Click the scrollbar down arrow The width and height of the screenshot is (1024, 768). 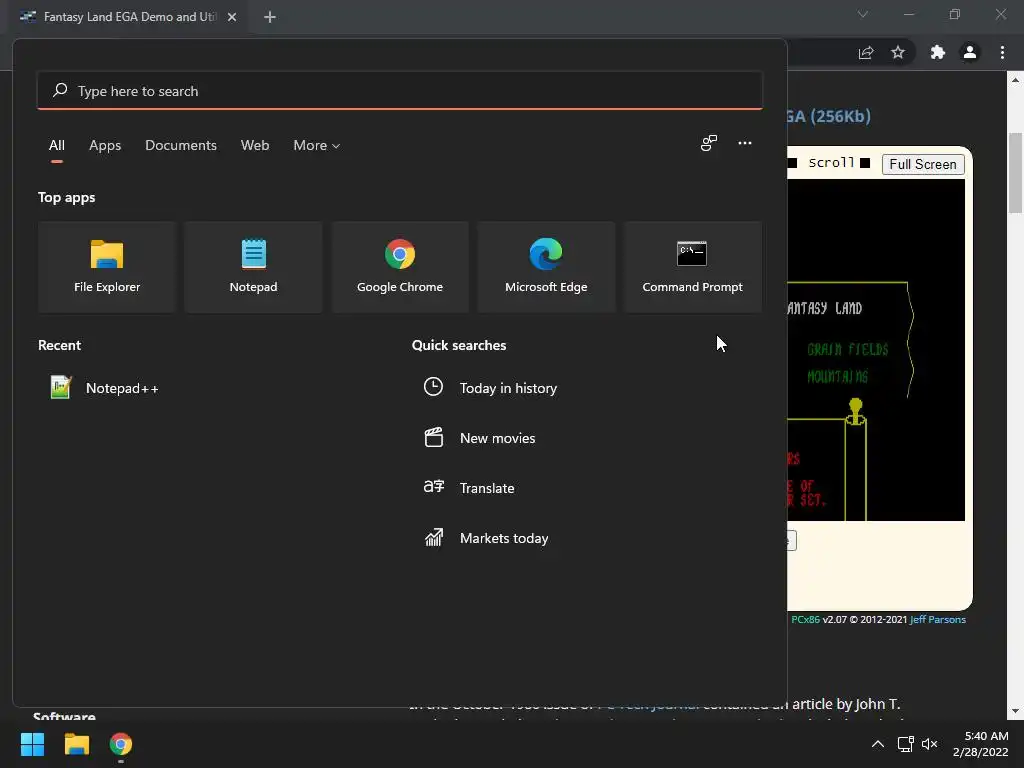pos(1015,711)
